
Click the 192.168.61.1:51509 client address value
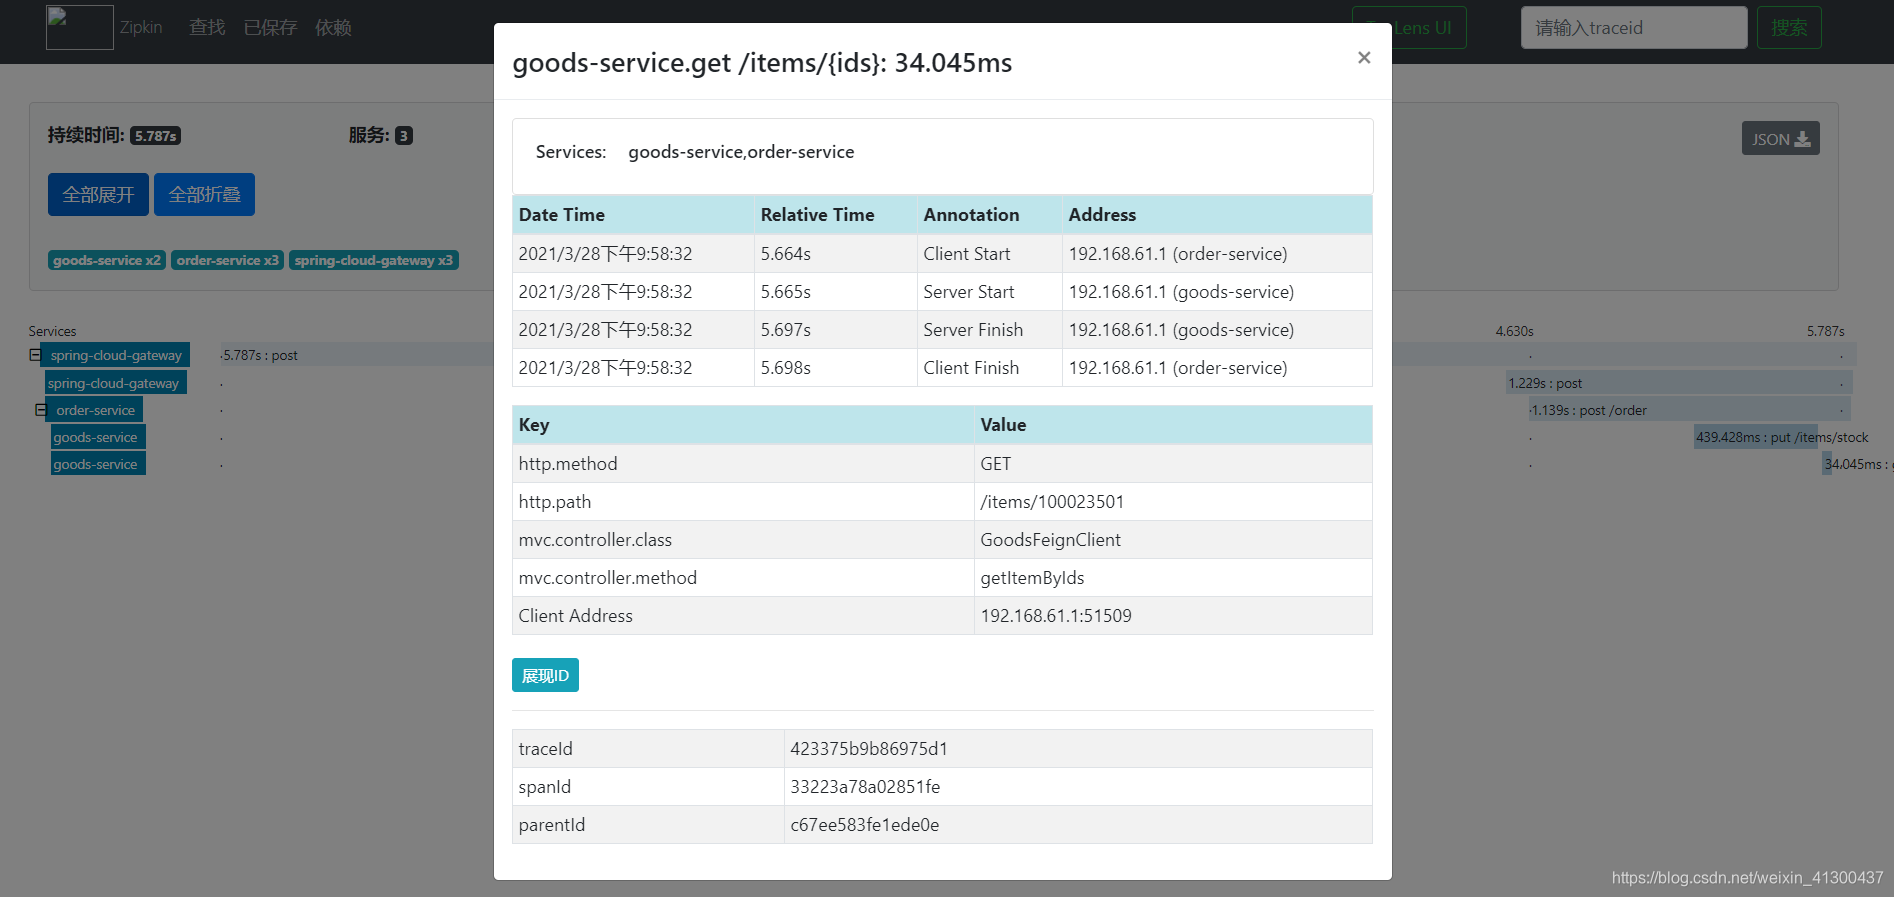tap(1173, 616)
